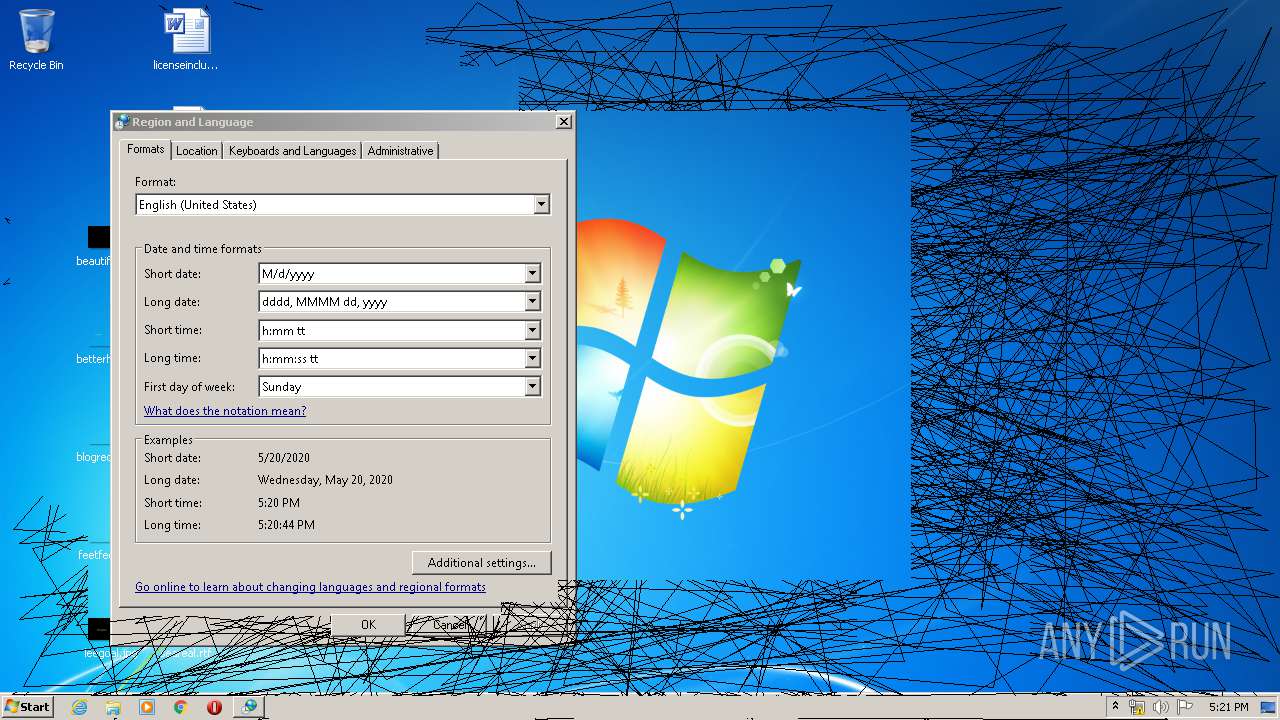Open Opera browser from the taskbar

tap(214, 707)
